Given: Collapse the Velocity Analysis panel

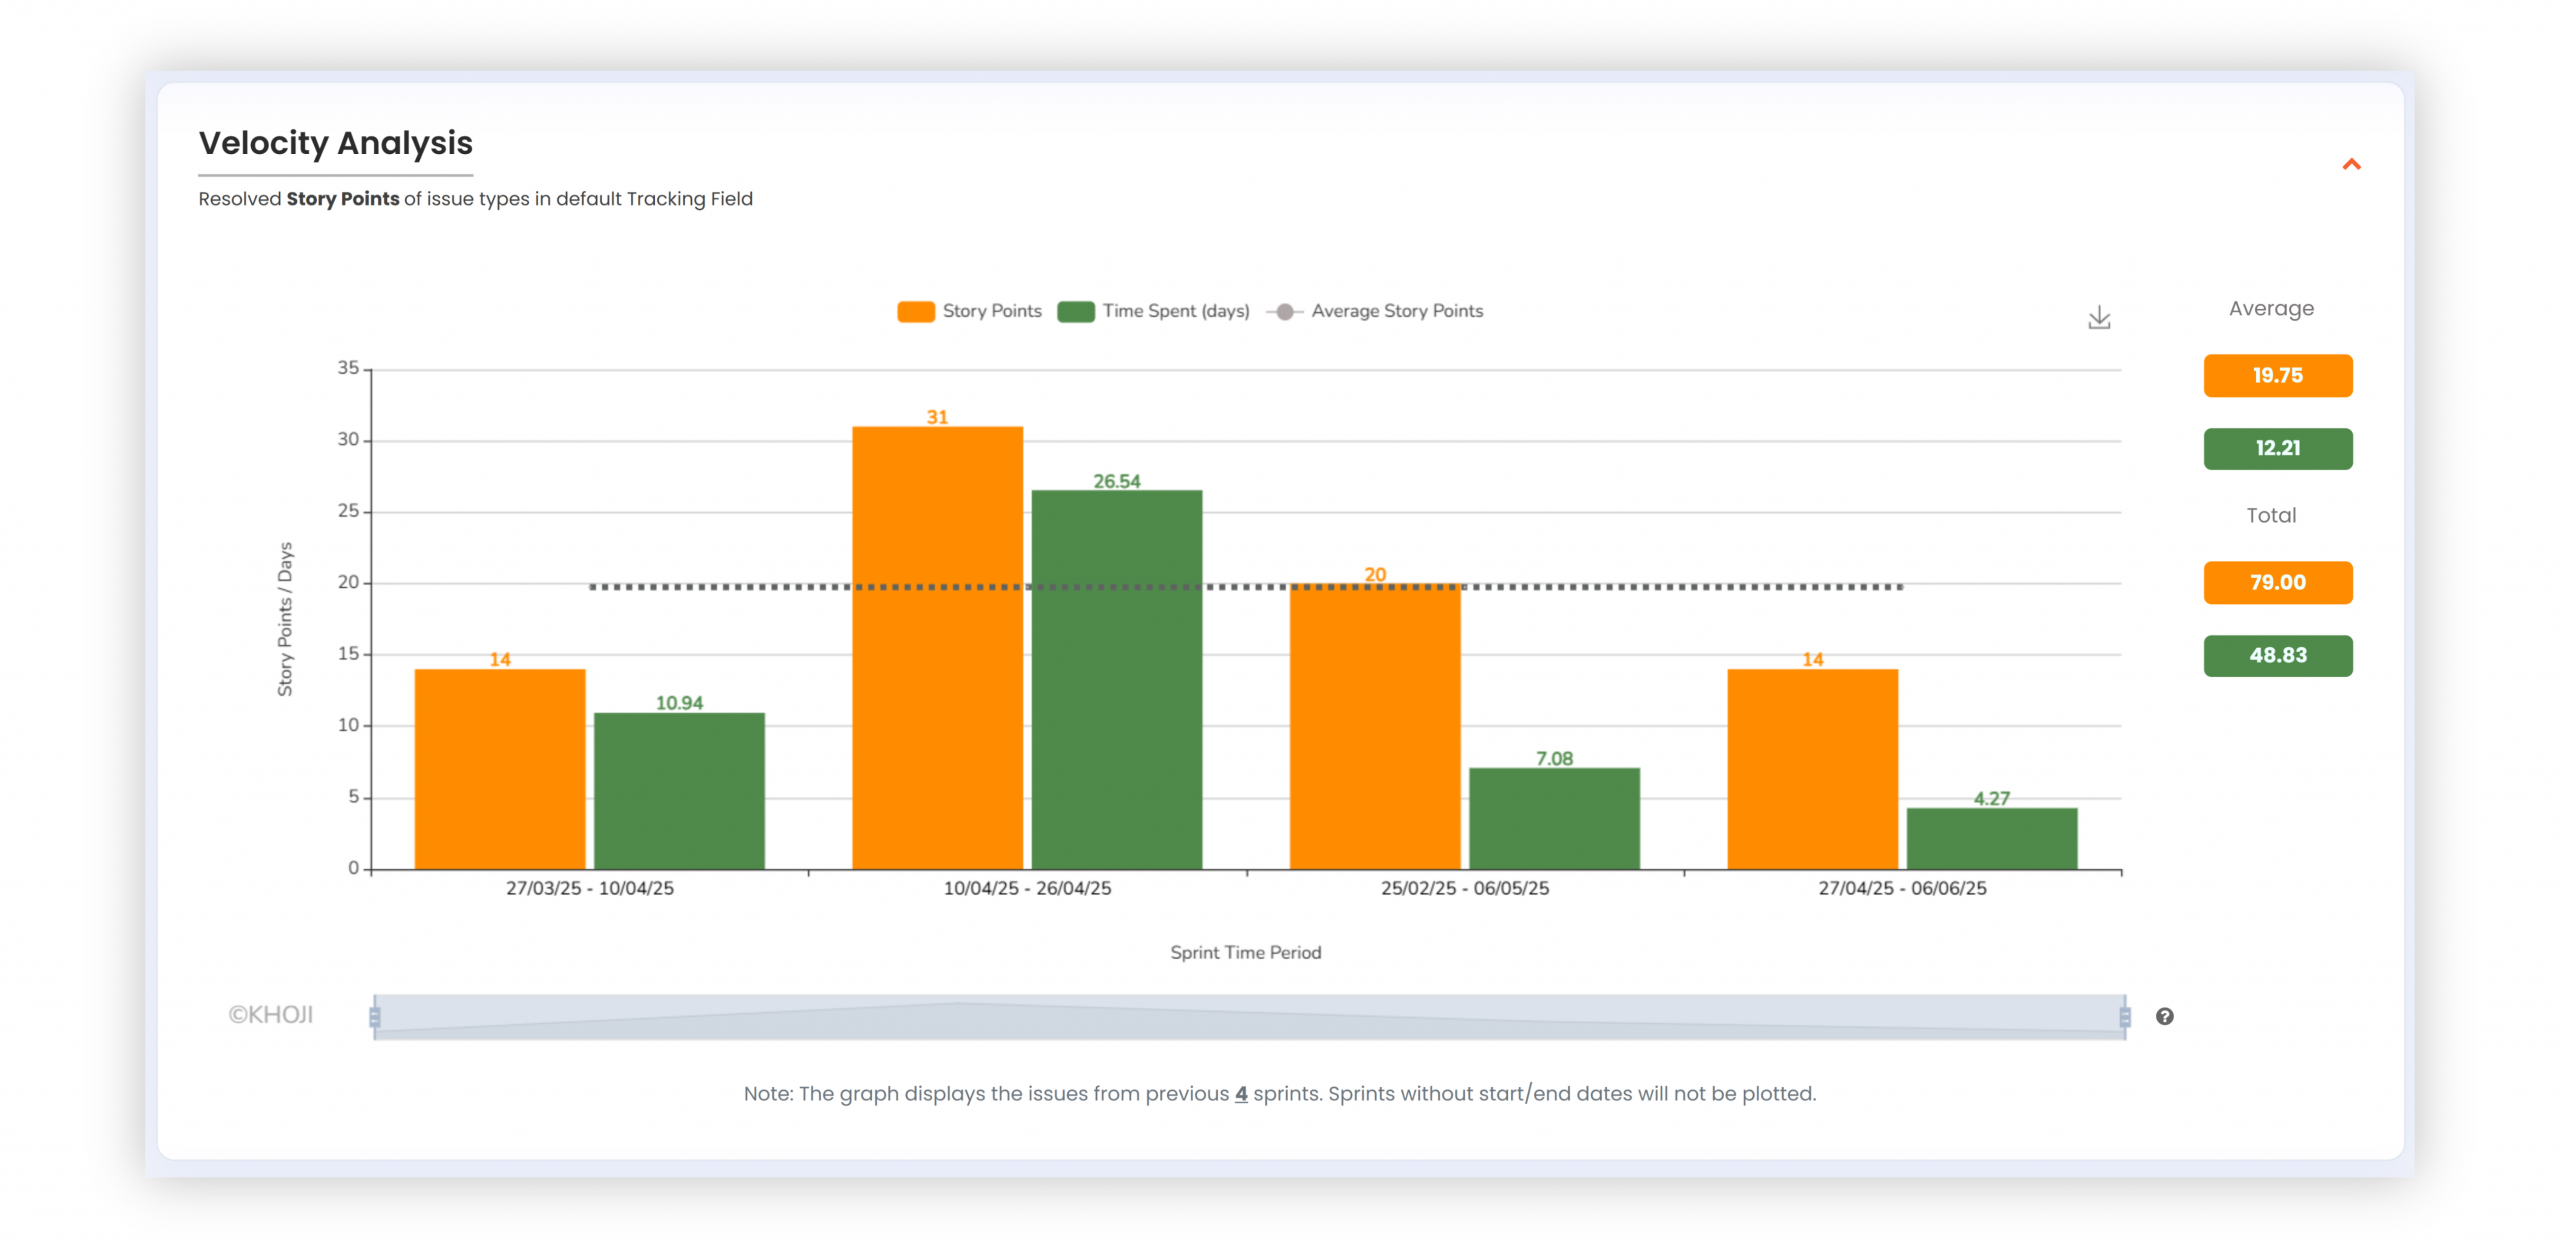Looking at the screenshot, I should [2351, 164].
